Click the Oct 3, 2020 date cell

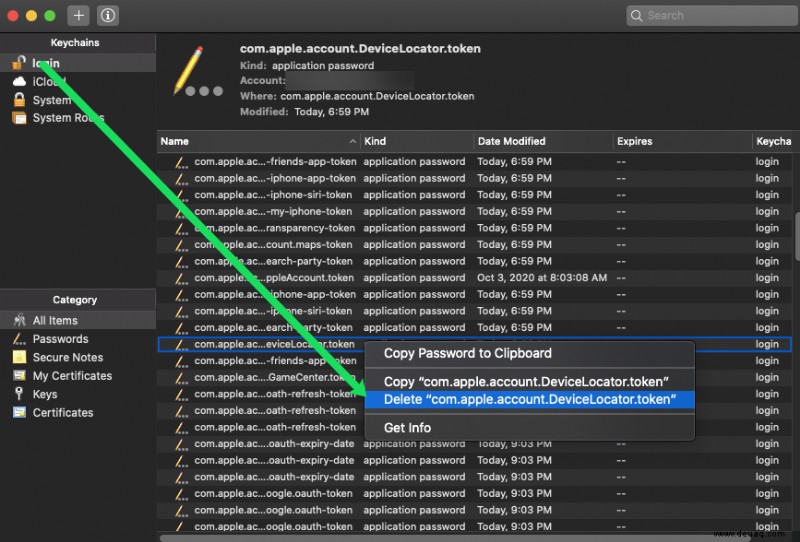tap(542, 278)
